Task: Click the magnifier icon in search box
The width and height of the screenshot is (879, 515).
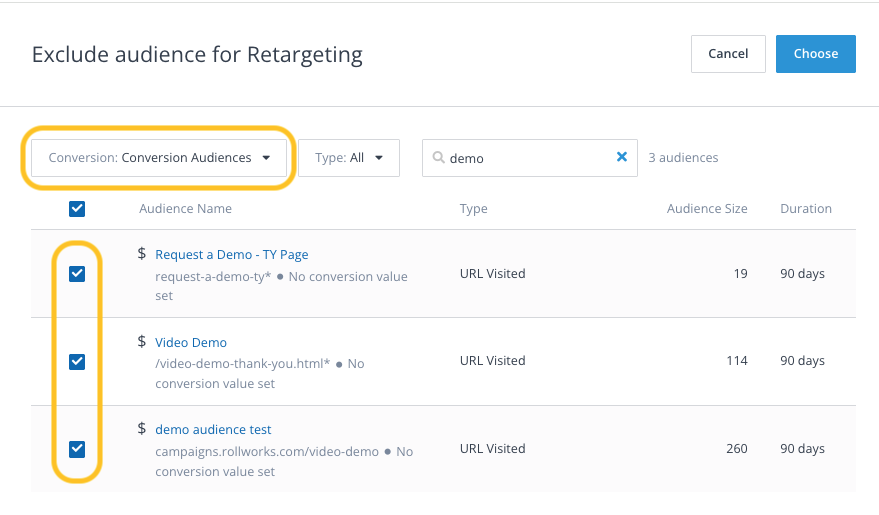Action: [x=438, y=158]
